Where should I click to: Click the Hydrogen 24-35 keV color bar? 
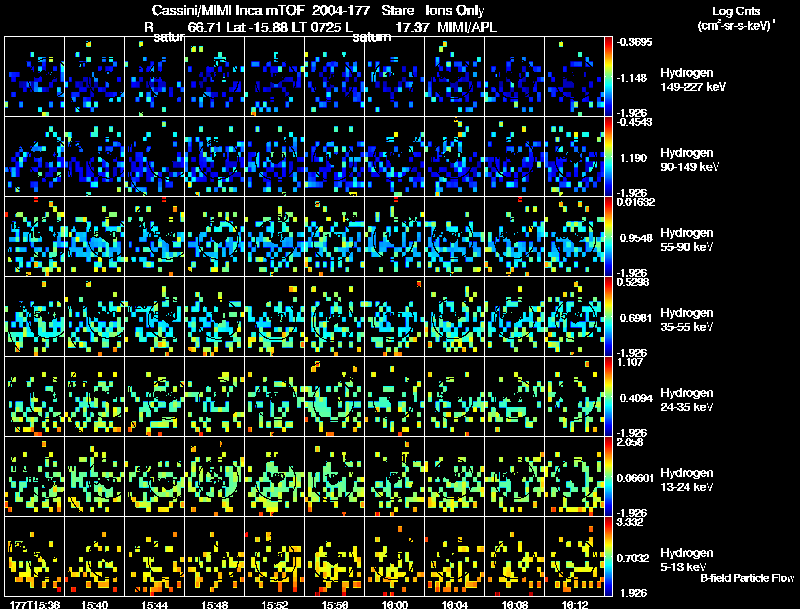point(608,397)
